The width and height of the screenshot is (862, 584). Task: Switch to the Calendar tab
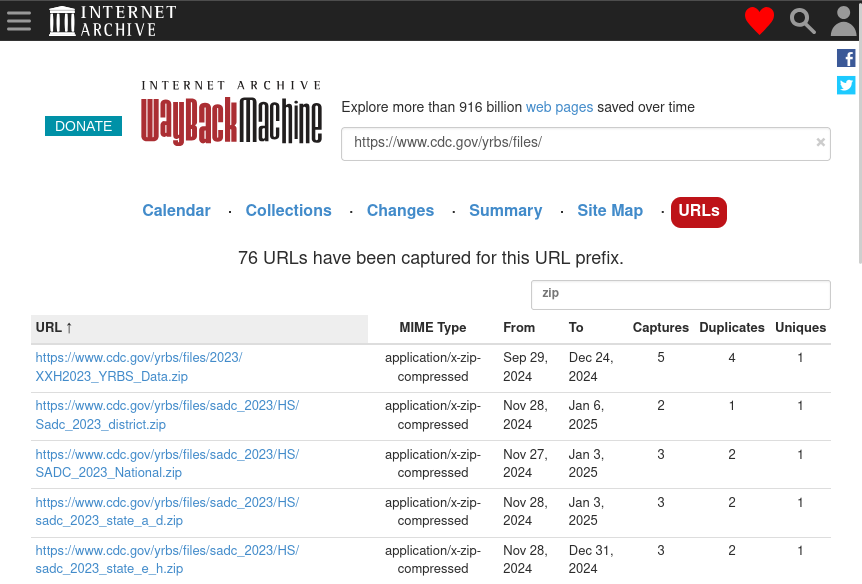tap(176, 211)
